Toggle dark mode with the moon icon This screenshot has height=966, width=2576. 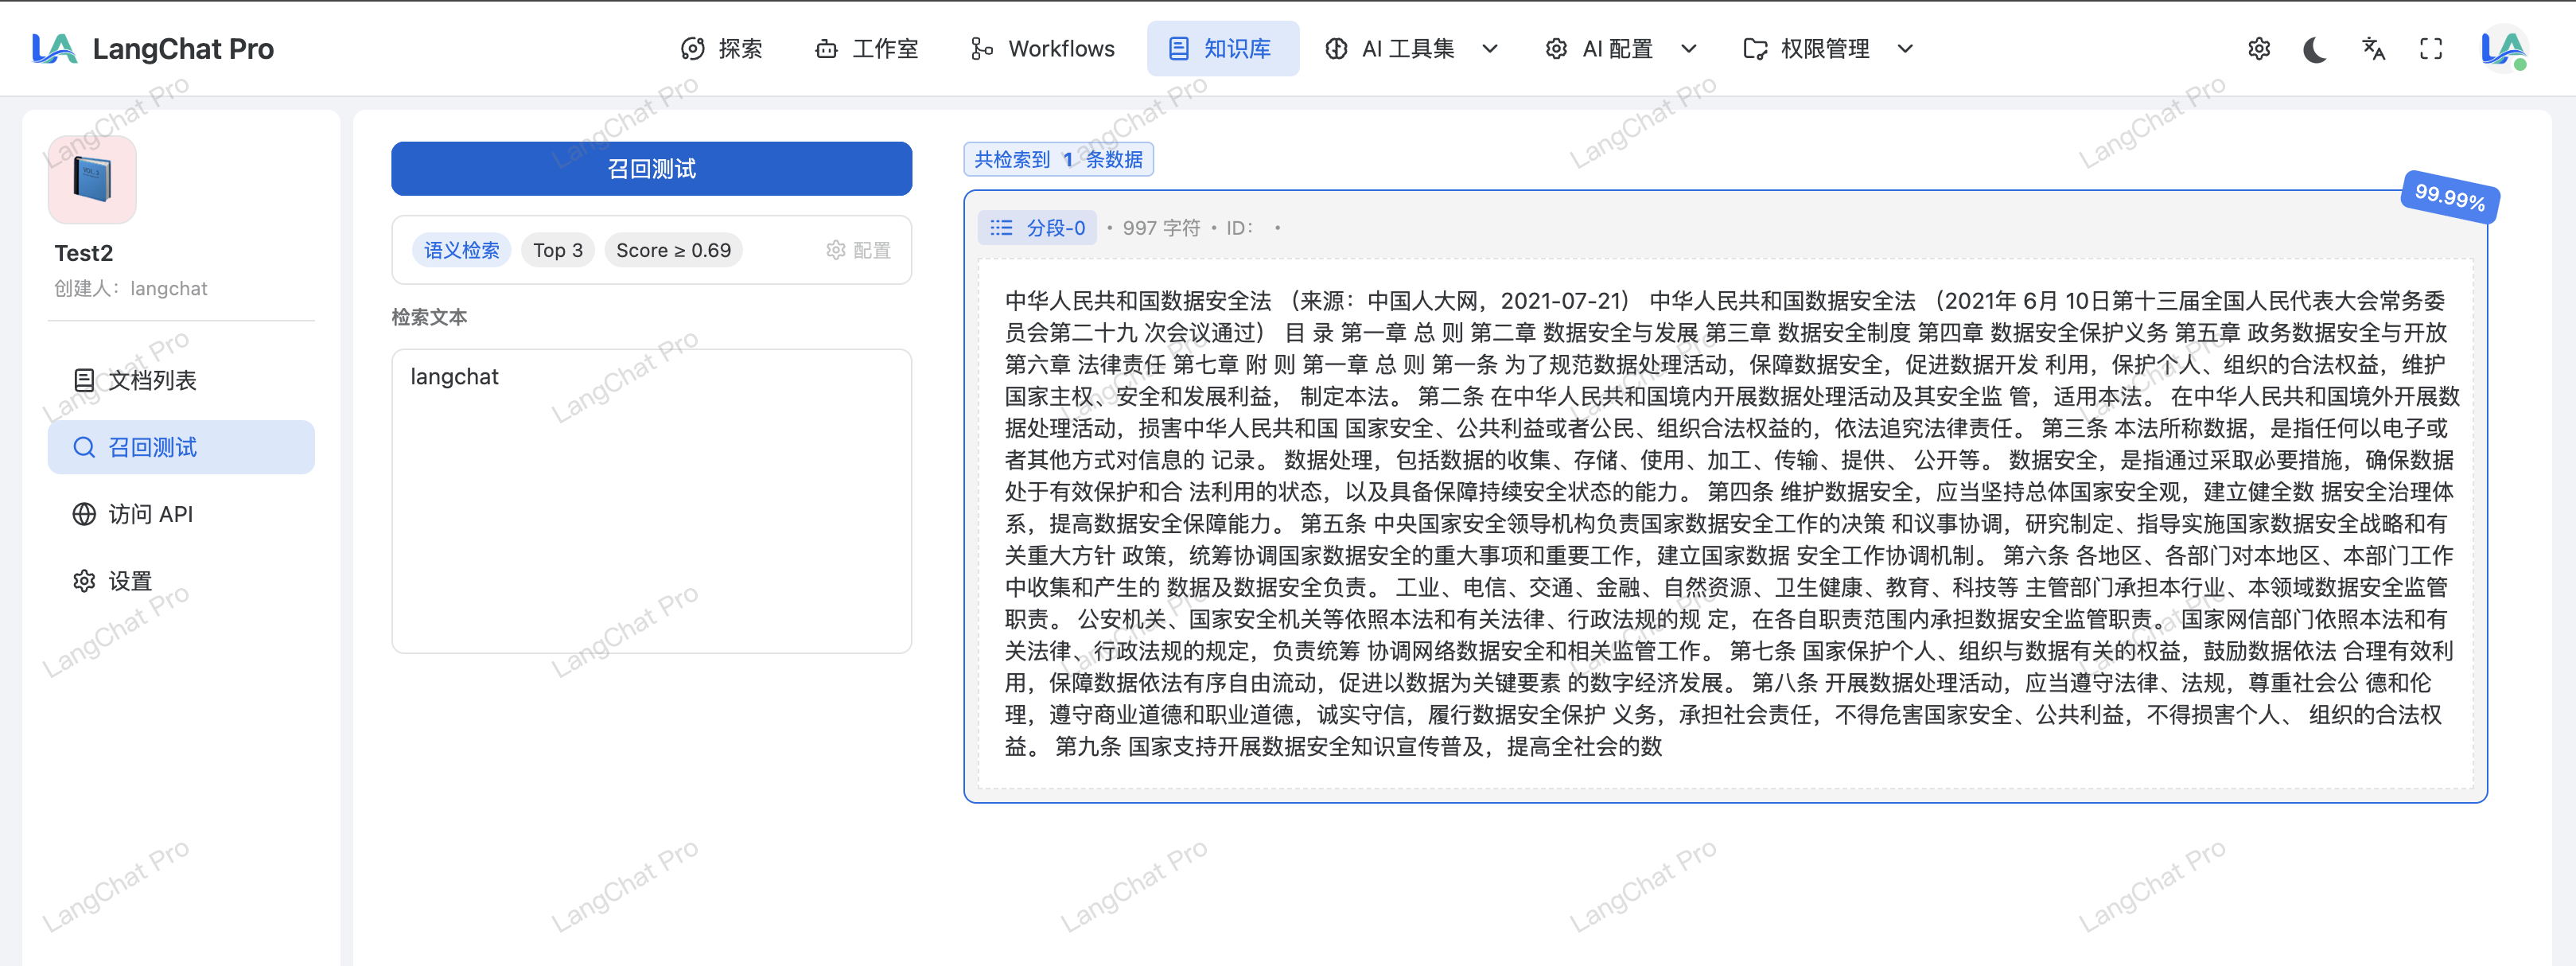point(2314,49)
